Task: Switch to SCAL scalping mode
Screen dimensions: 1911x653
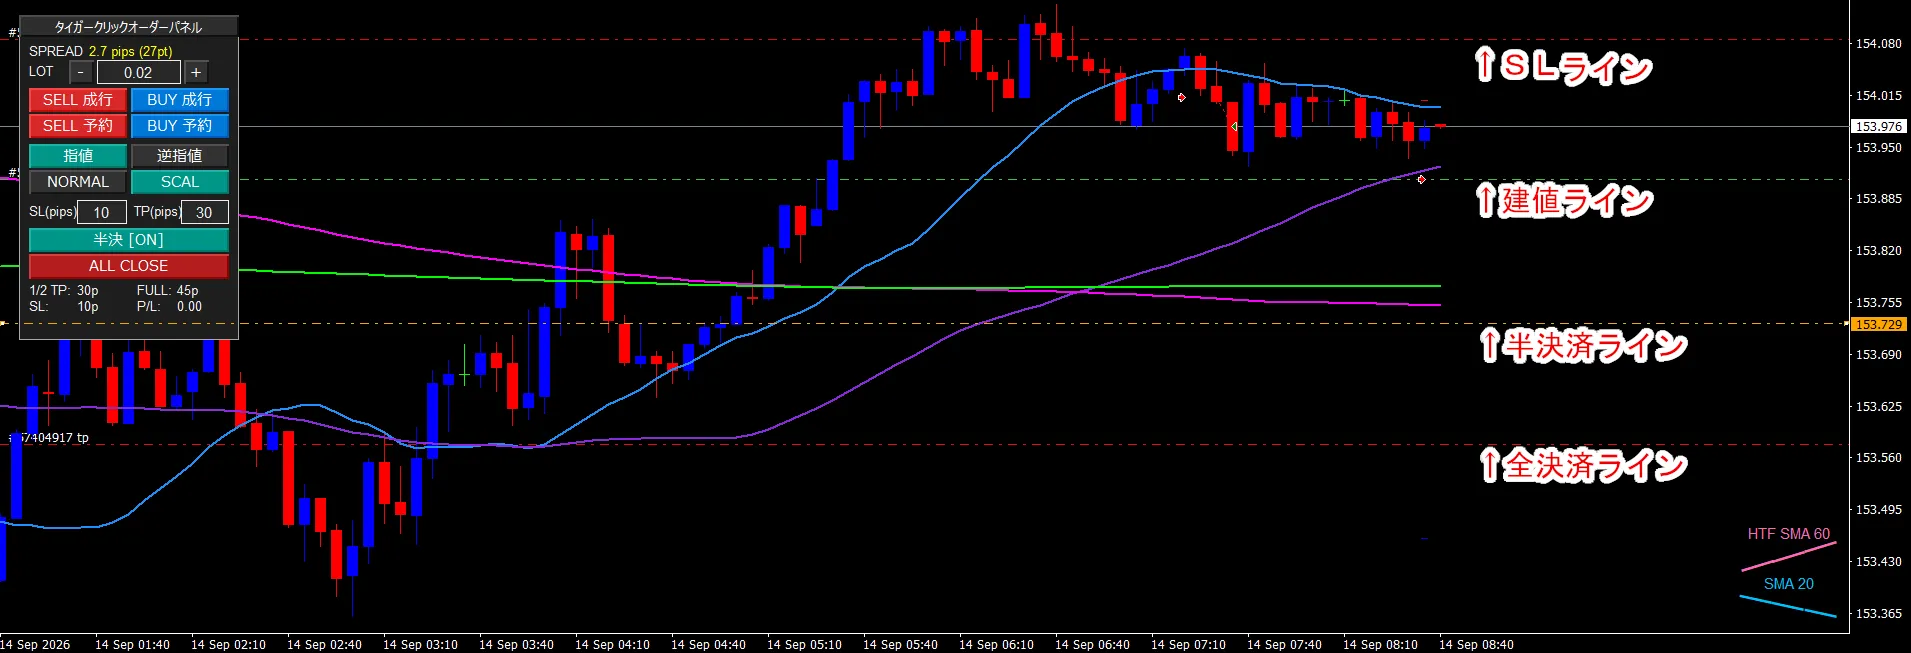Action: [180, 182]
